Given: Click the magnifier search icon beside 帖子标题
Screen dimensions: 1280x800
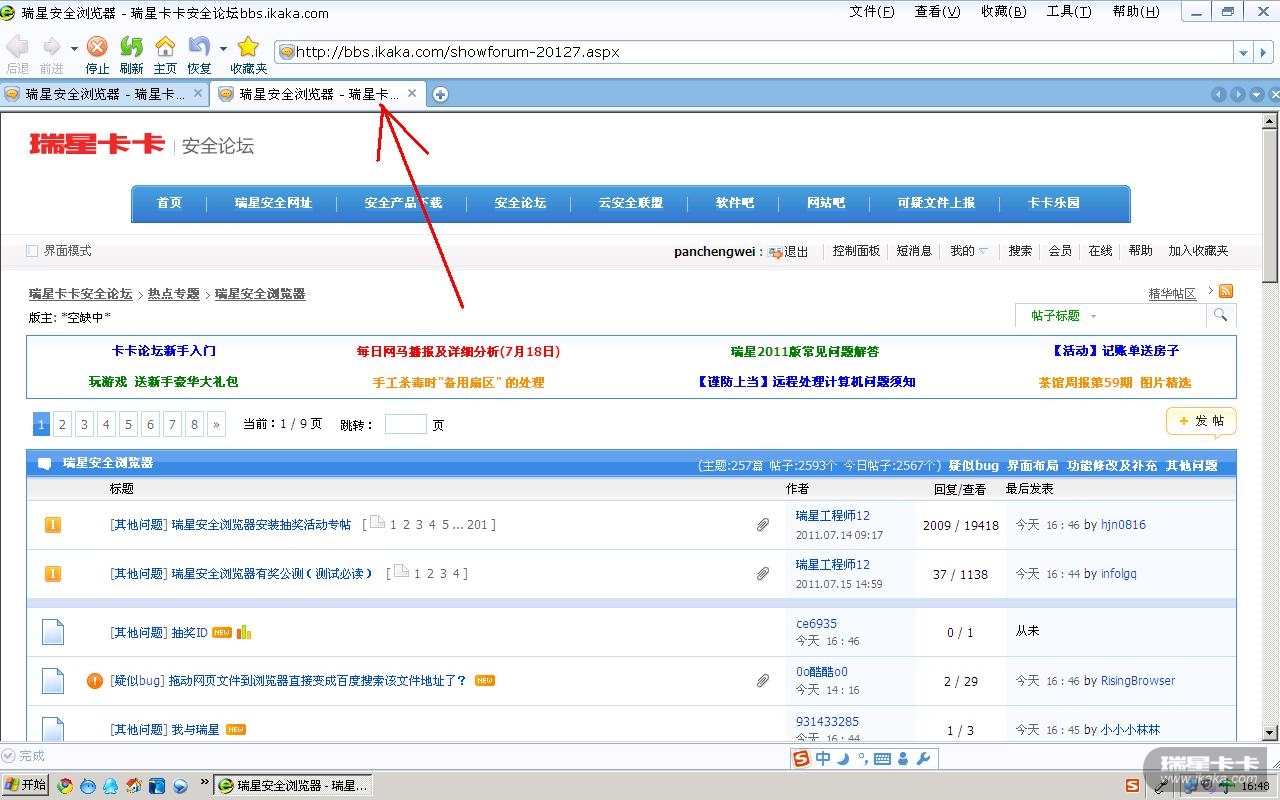Looking at the screenshot, I should (1220, 315).
